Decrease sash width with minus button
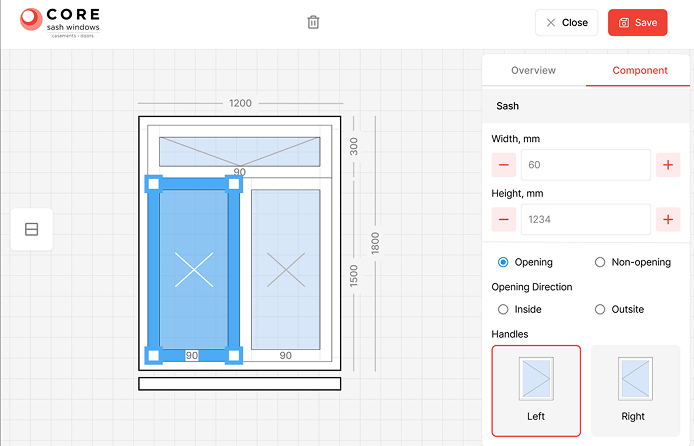 pos(504,165)
